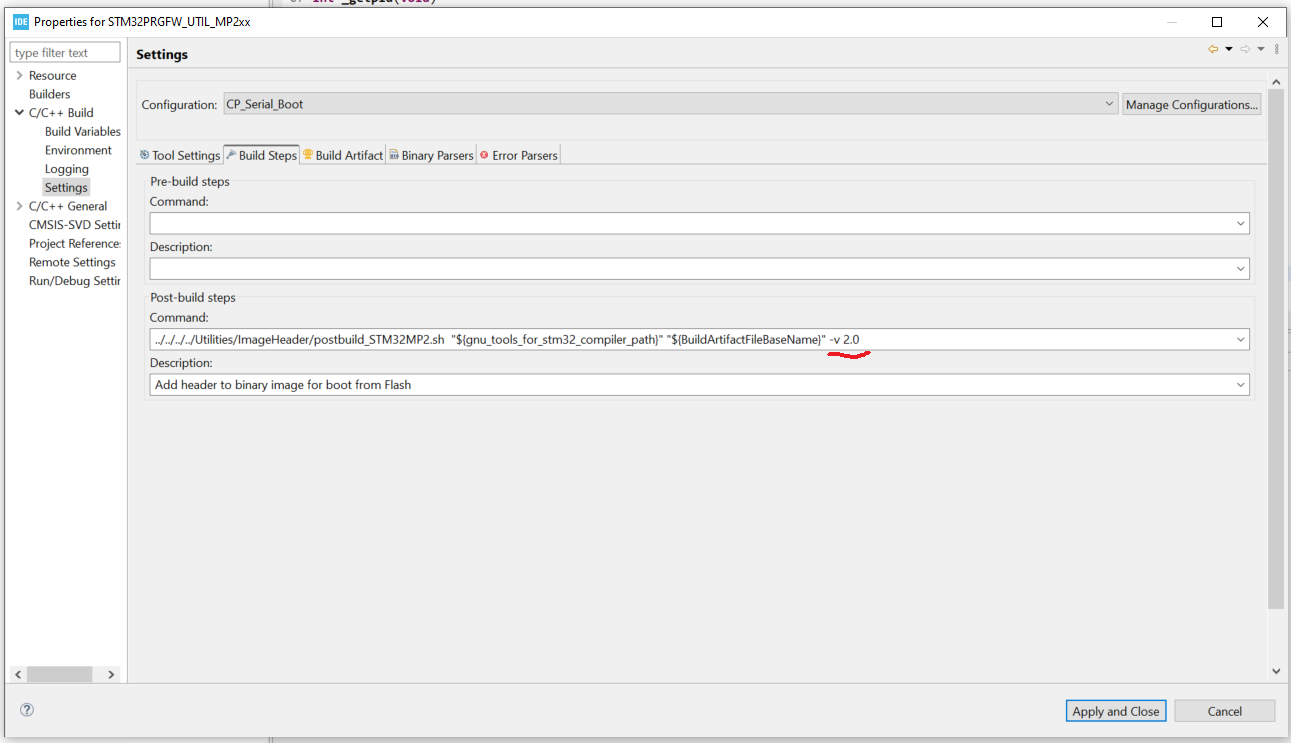Screen dimensions: 1291x743
Task: Select Run/Debug Settings tree item
Action: point(74,281)
